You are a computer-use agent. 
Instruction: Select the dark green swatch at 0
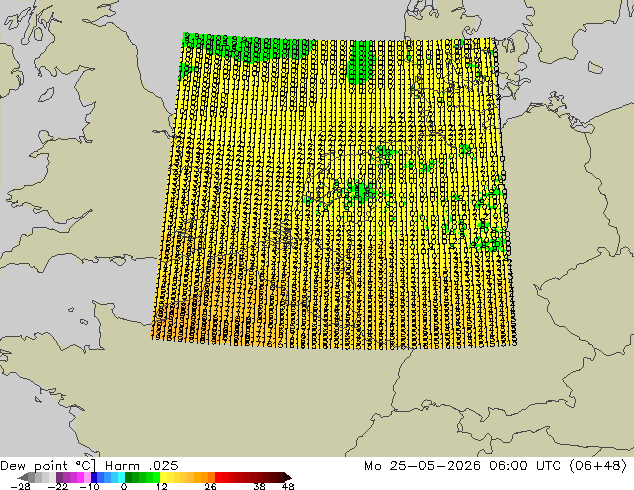129,477
